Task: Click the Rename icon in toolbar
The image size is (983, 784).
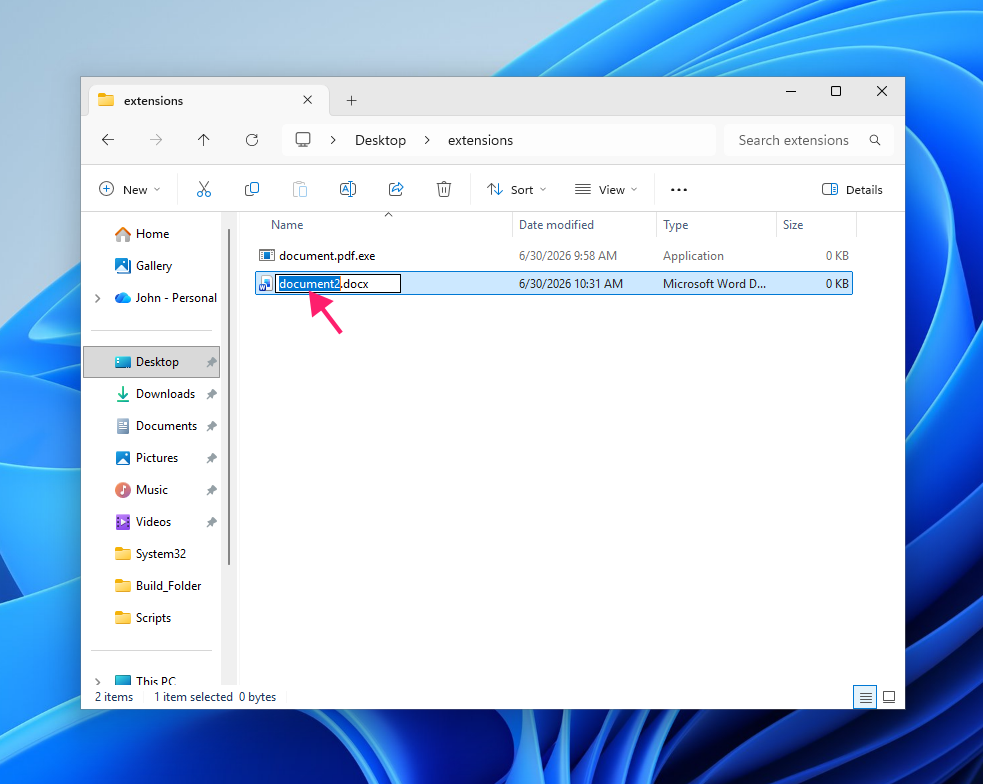Action: click(x=348, y=189)
